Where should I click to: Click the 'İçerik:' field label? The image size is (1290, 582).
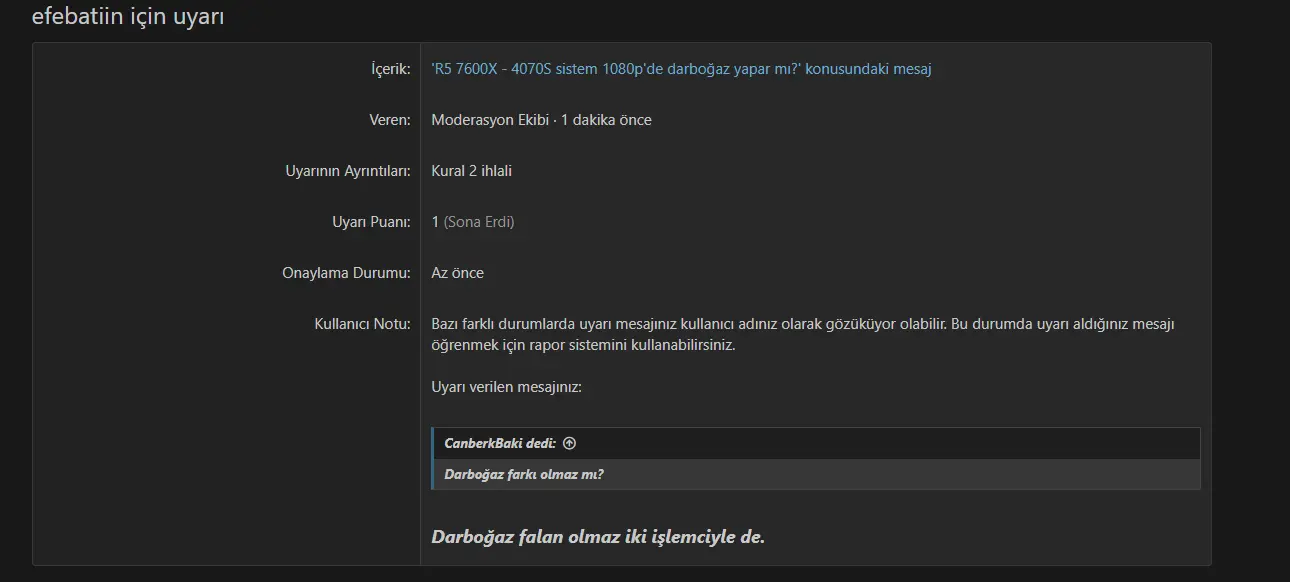(x=390, y=69)
